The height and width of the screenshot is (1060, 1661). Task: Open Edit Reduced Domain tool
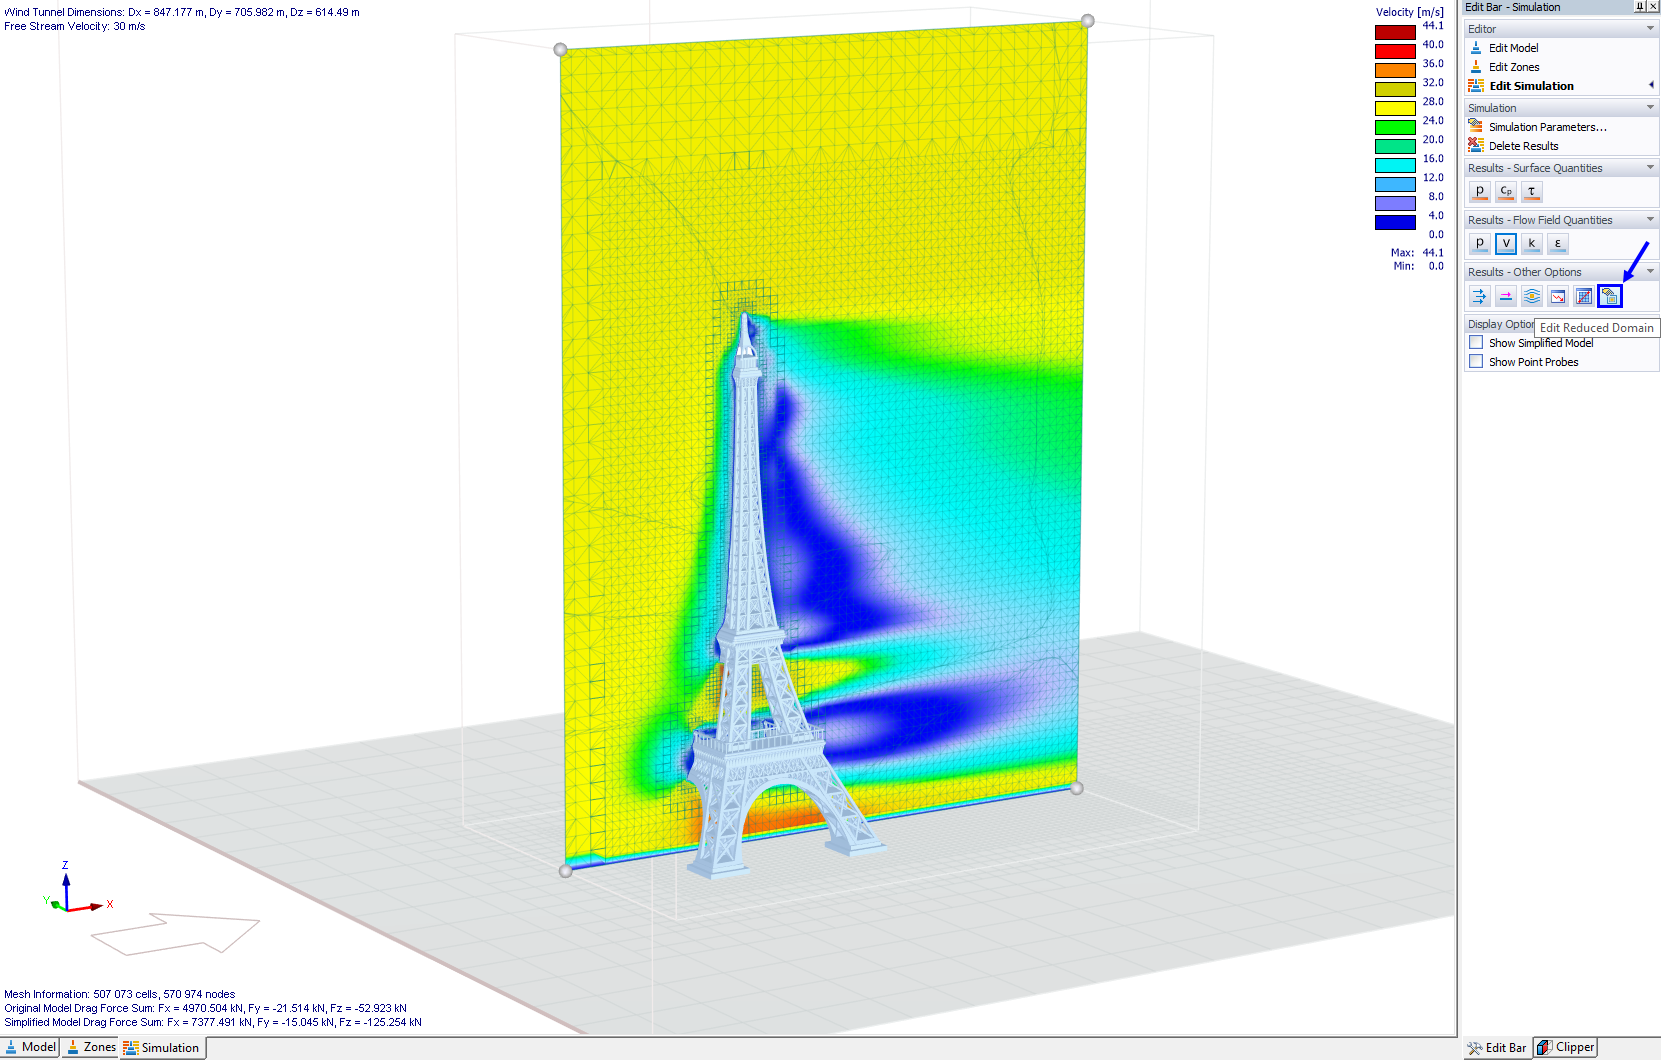coord(1610,296)
